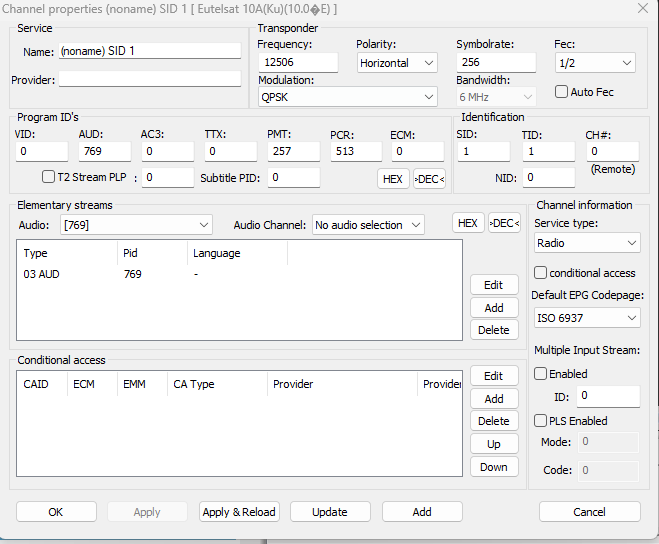Move conditional access entry Up
The height and width of the screenshot is (544, 659).
pos(494,444)
